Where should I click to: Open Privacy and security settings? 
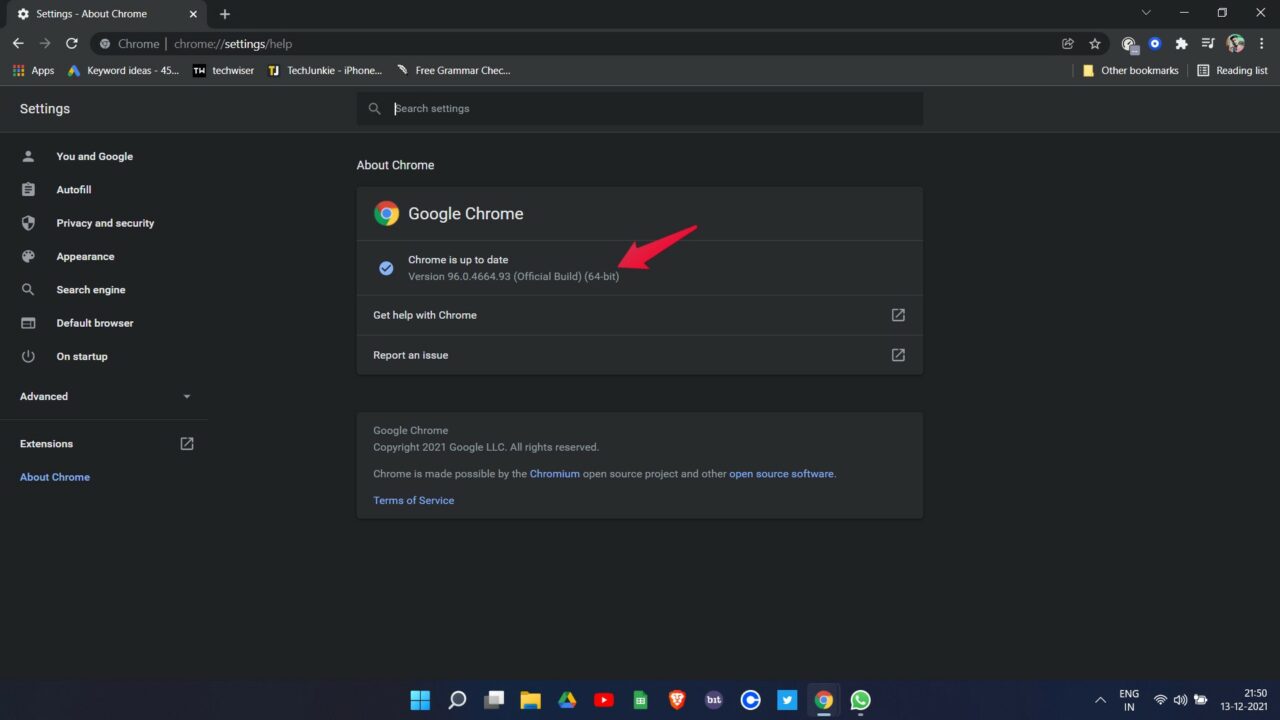point(104,223)
